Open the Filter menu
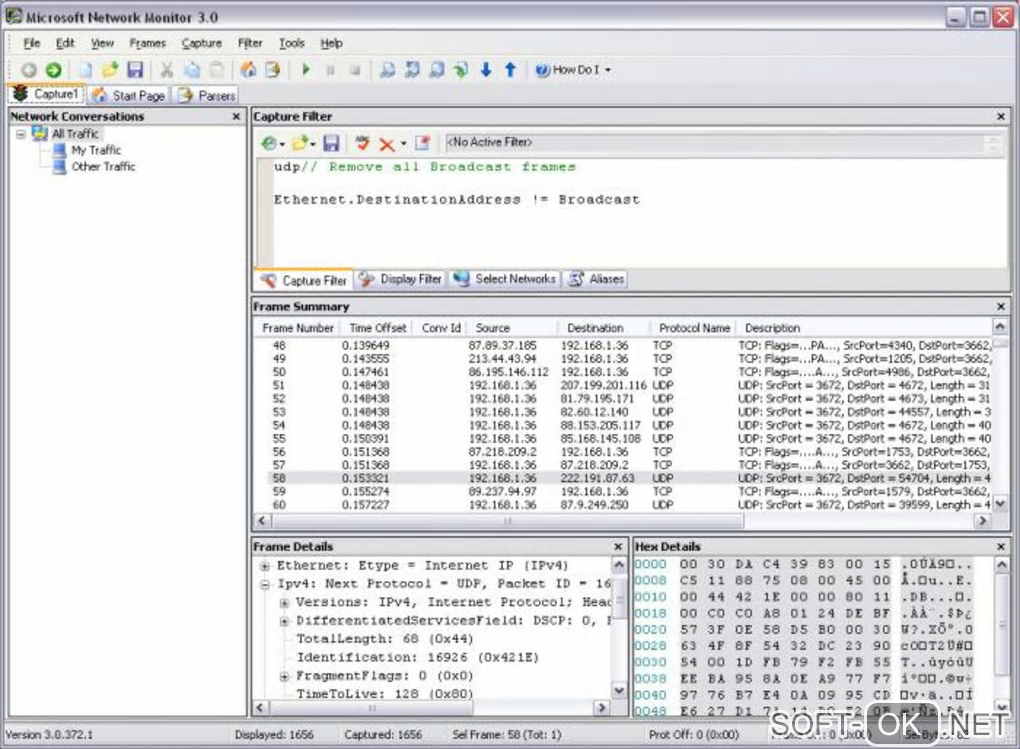Viewport: 1020px width, 749px height. (250, 43)
